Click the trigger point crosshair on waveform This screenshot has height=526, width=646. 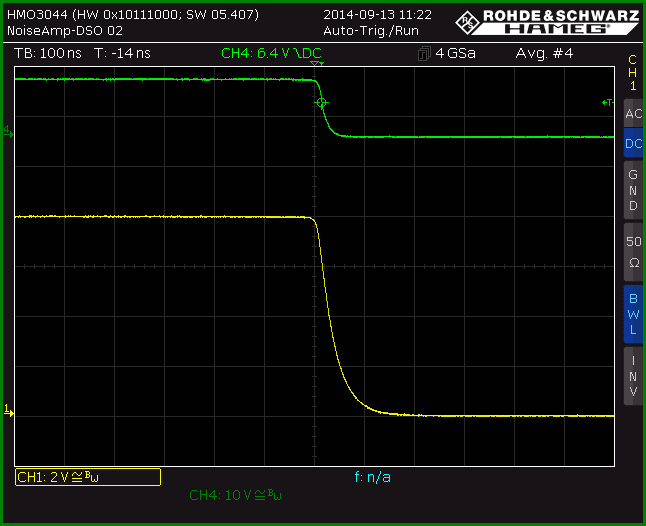coord(321,103)
